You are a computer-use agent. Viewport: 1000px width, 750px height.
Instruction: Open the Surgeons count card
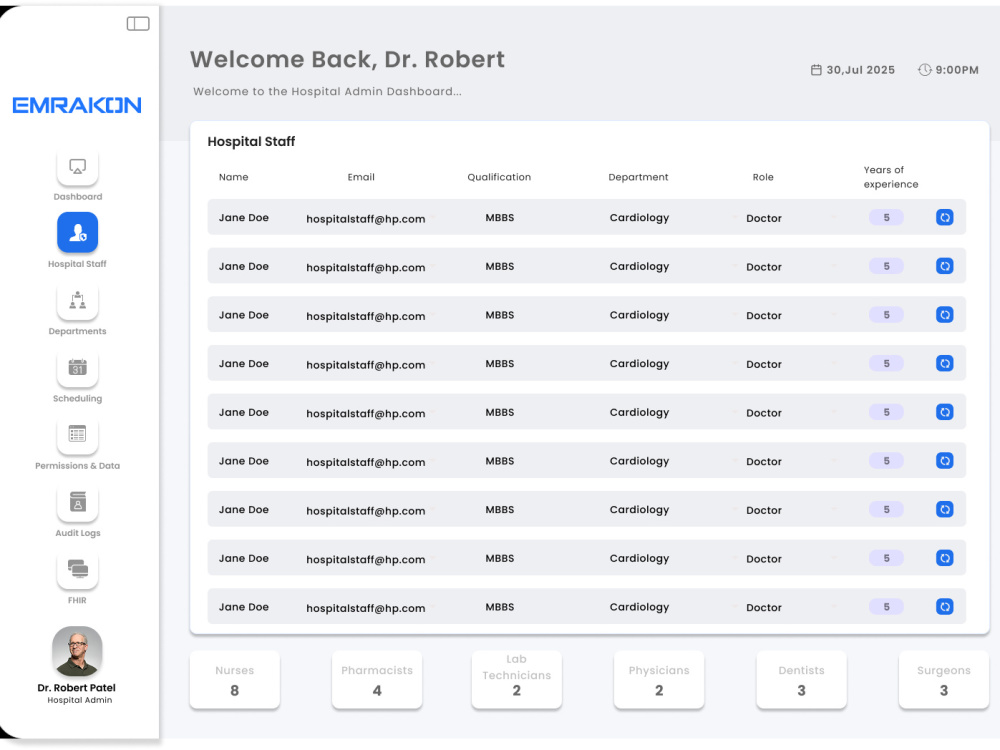click(944, 680)
